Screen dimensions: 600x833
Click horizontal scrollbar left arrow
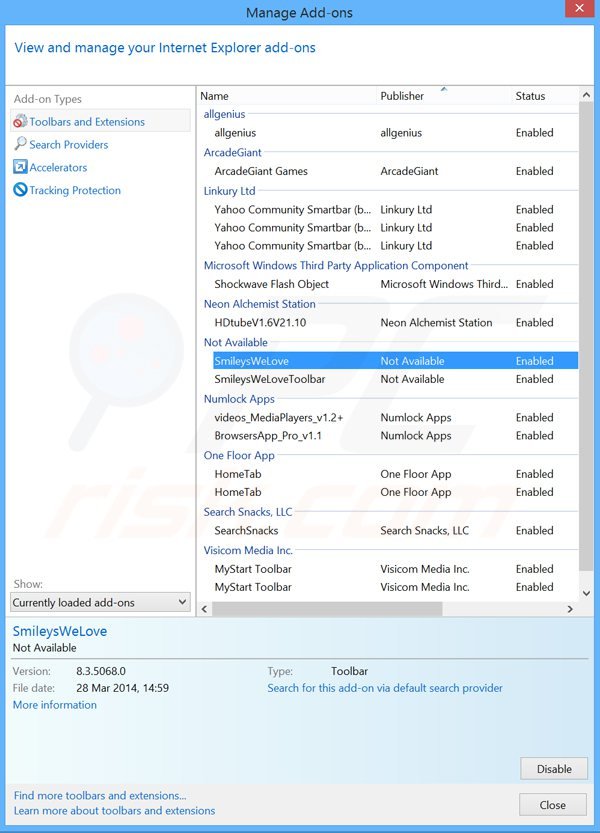click(204, 609)
